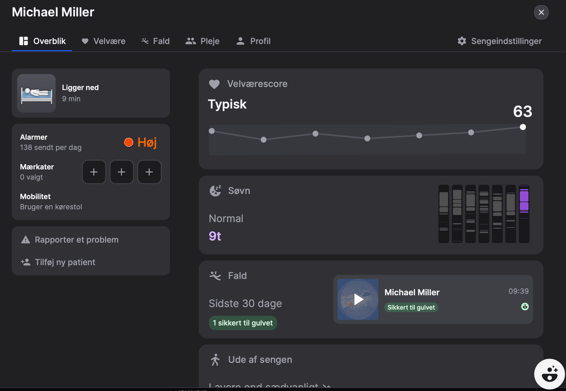Image resolution: width=566 pixels, height=391 pixels.
Task: Open Sengeindstillinger settings
Action: [x=500, y=41]
